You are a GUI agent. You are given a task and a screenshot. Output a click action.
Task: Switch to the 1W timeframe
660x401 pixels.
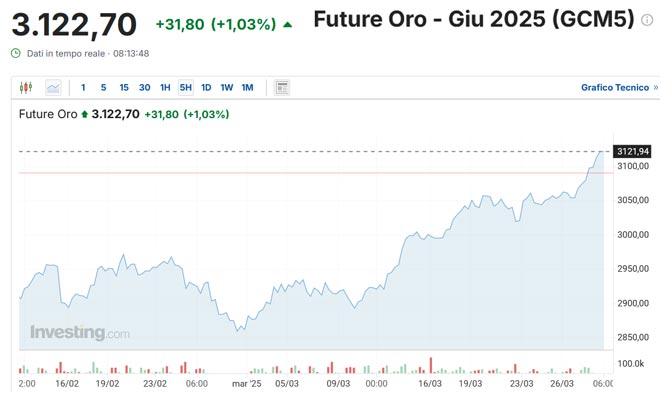point(227,88)
